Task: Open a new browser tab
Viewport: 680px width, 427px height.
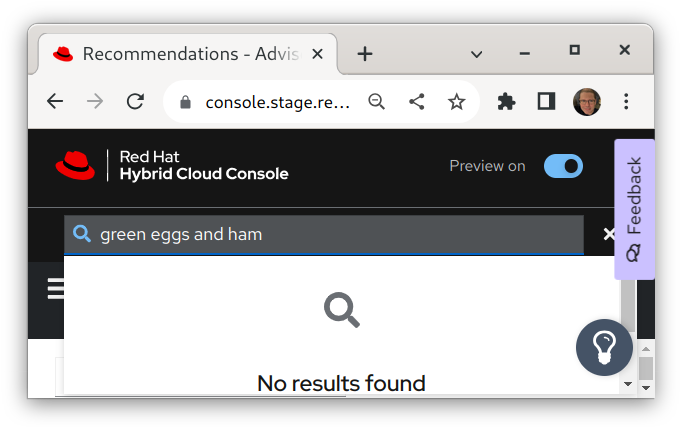Action: point(365,54)
